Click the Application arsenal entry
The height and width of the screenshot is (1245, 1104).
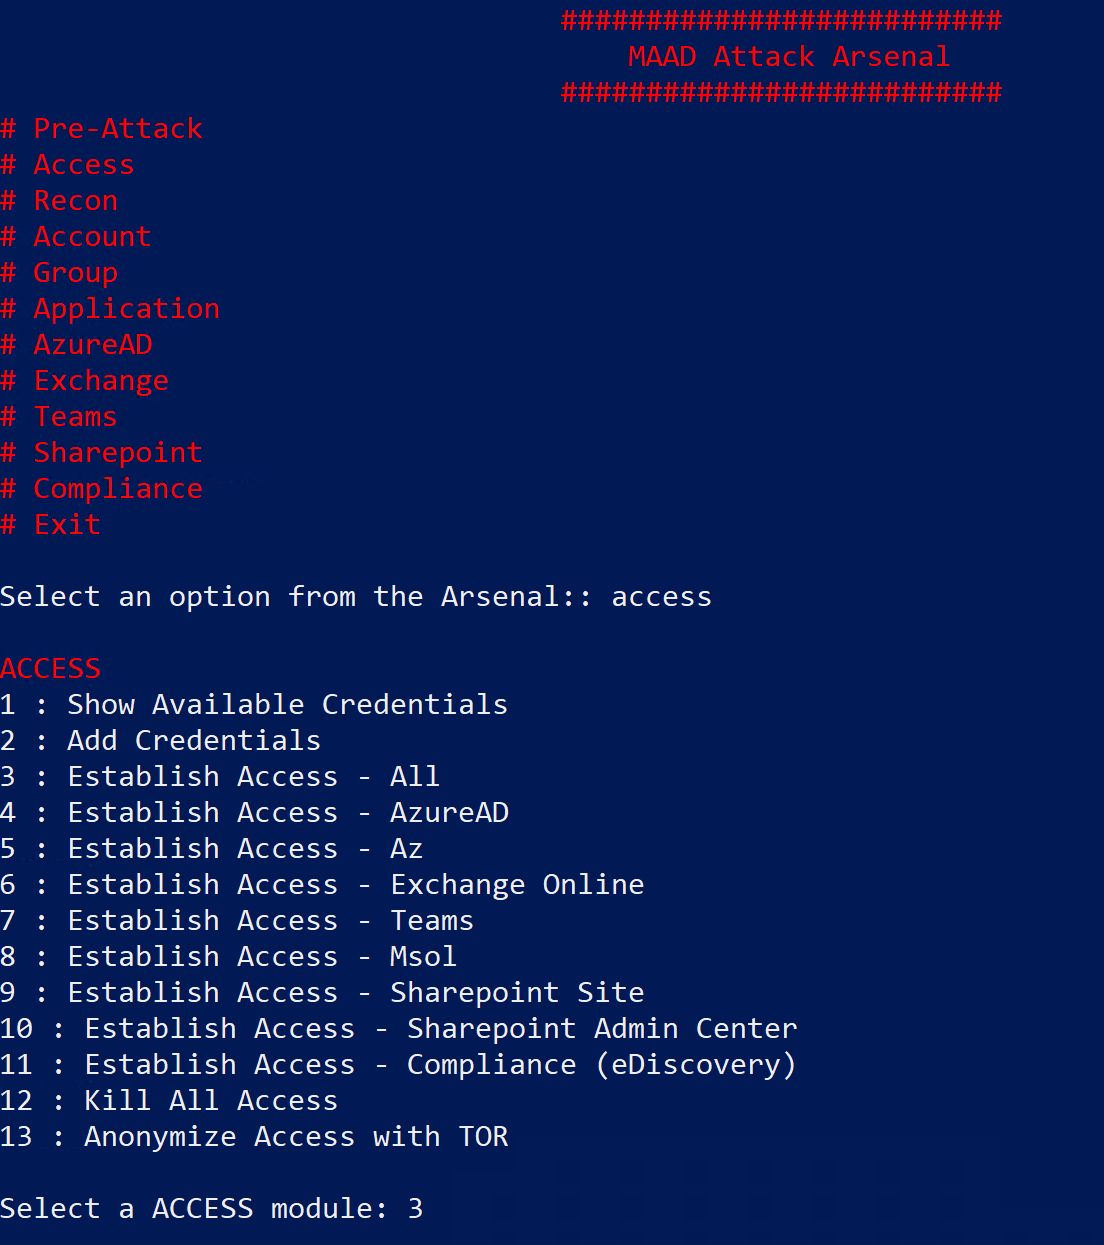pos(126,309)
